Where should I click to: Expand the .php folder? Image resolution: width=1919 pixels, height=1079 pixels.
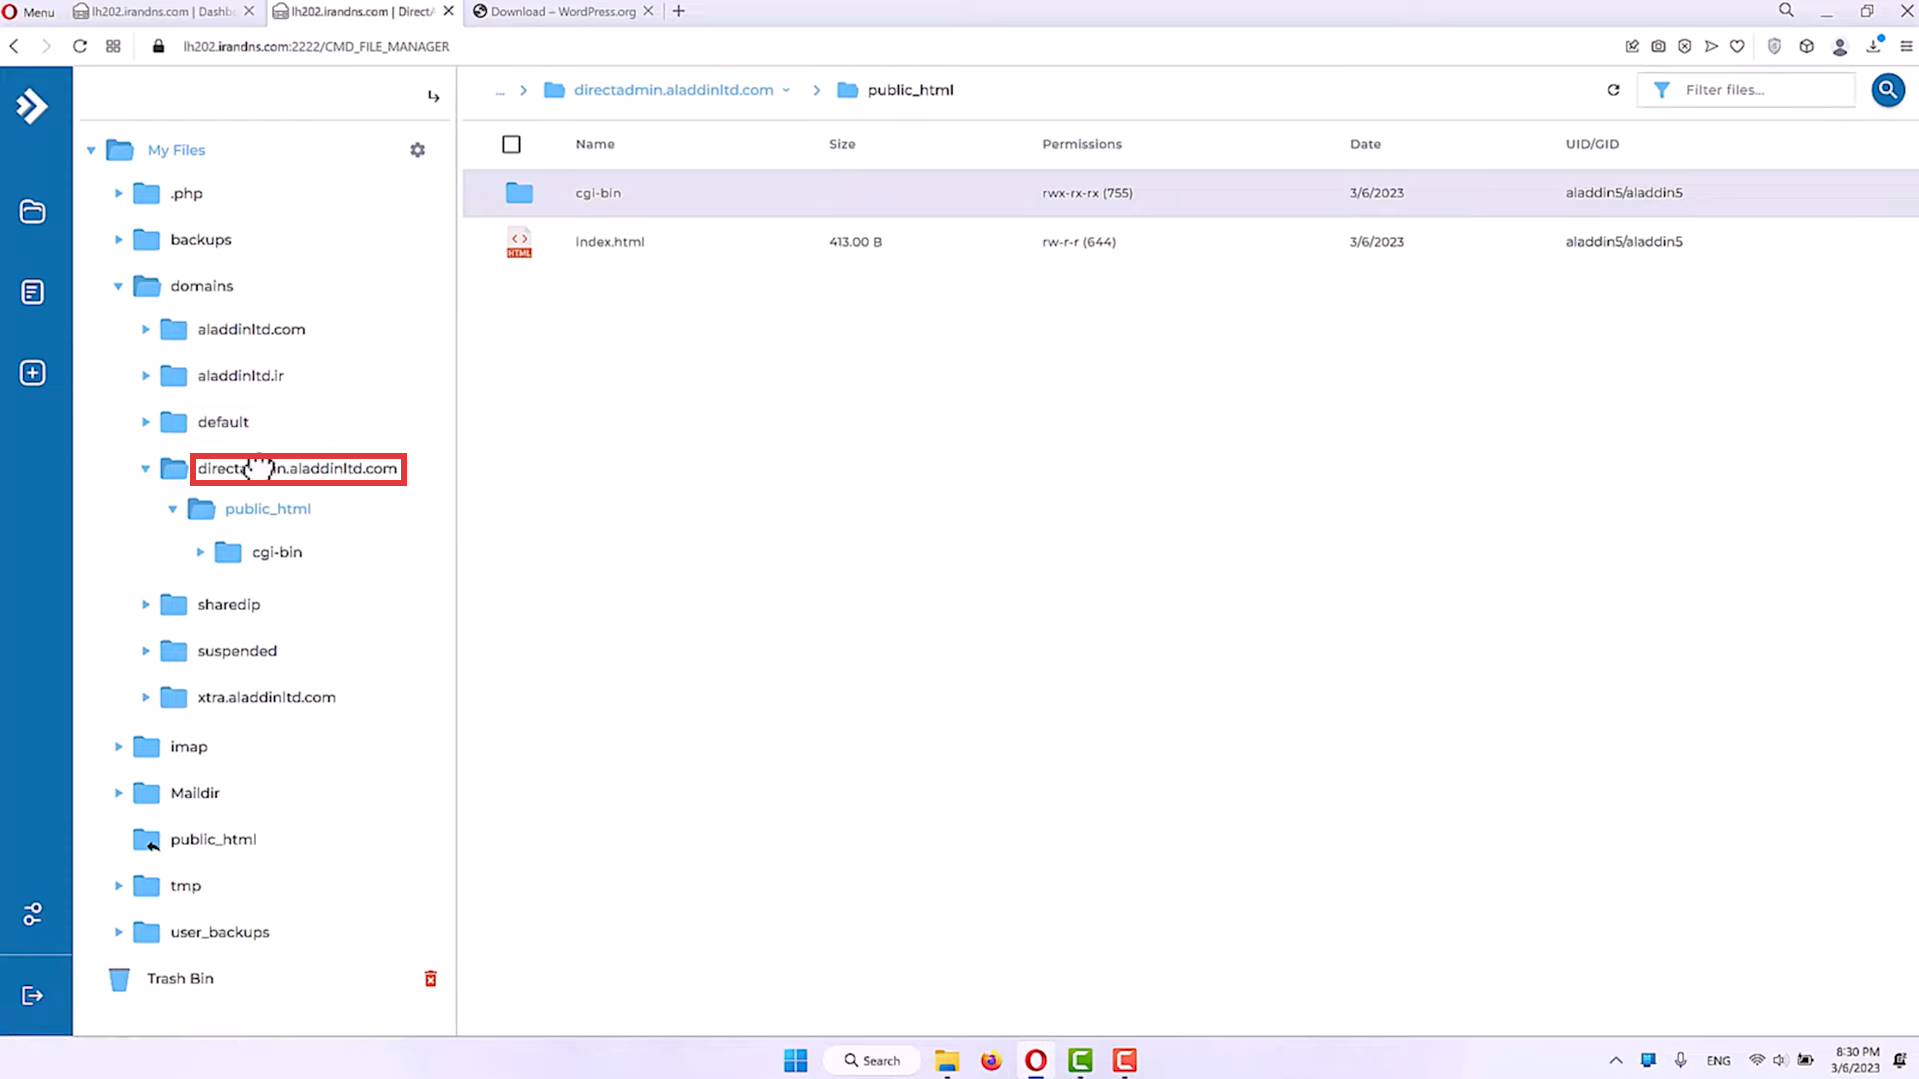118,193
